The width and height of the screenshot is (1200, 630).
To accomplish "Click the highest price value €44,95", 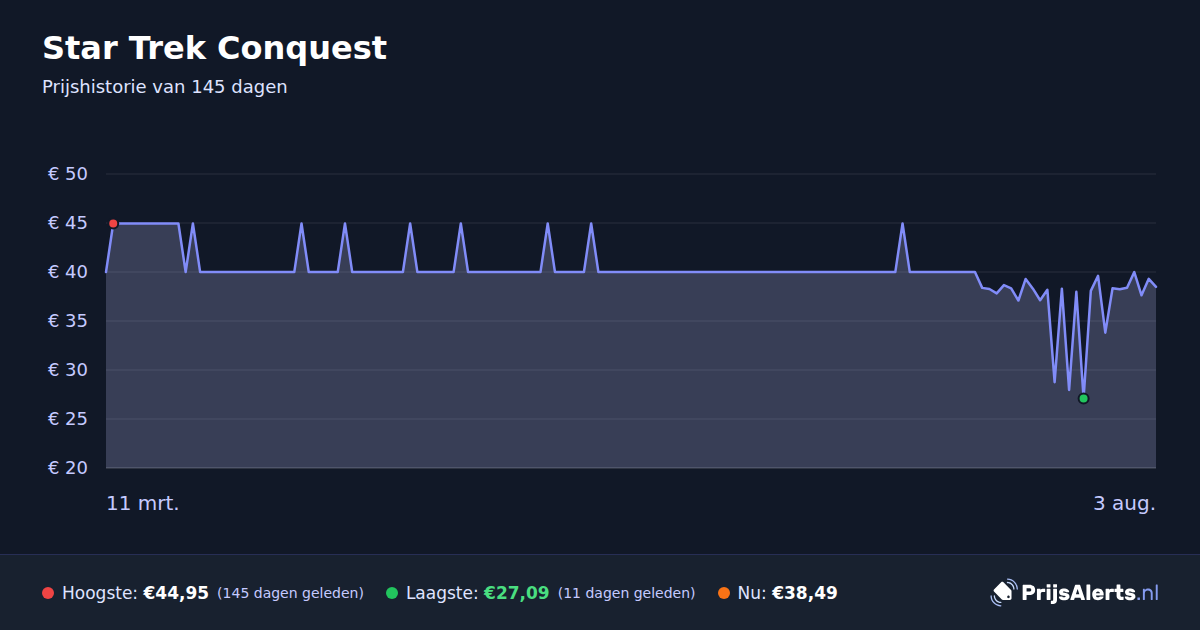I will [176, 593].
